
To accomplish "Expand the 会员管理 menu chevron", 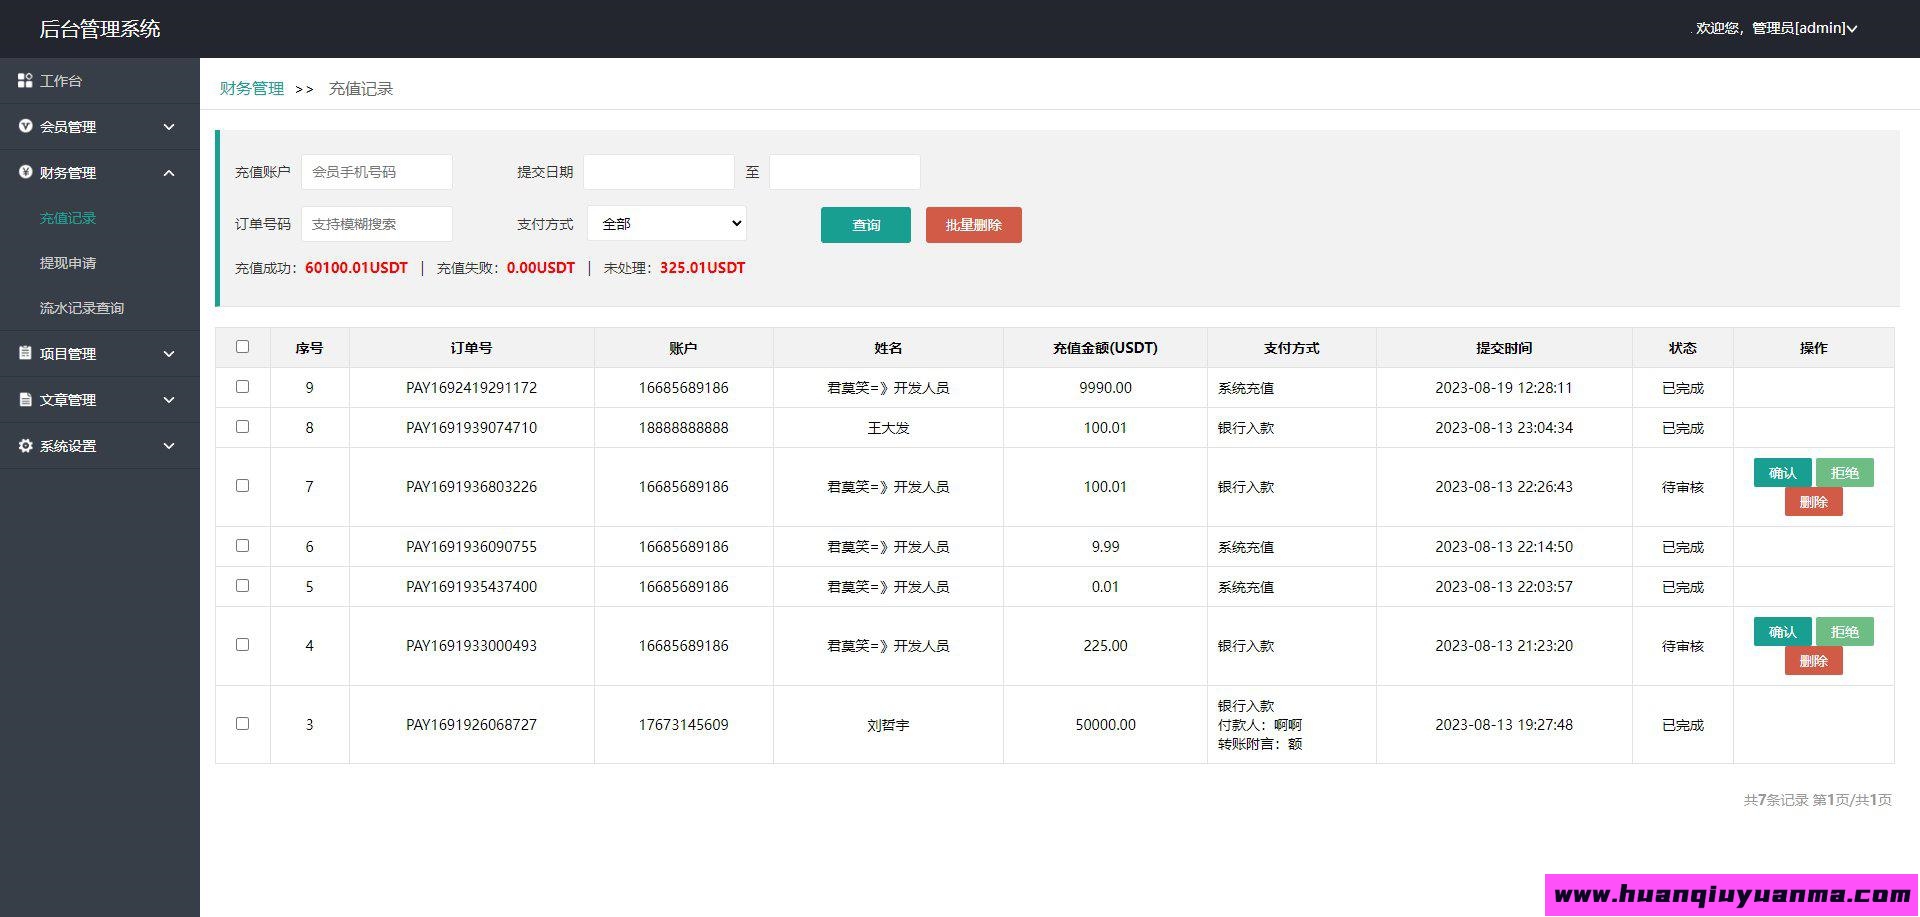I will (169, 127).
